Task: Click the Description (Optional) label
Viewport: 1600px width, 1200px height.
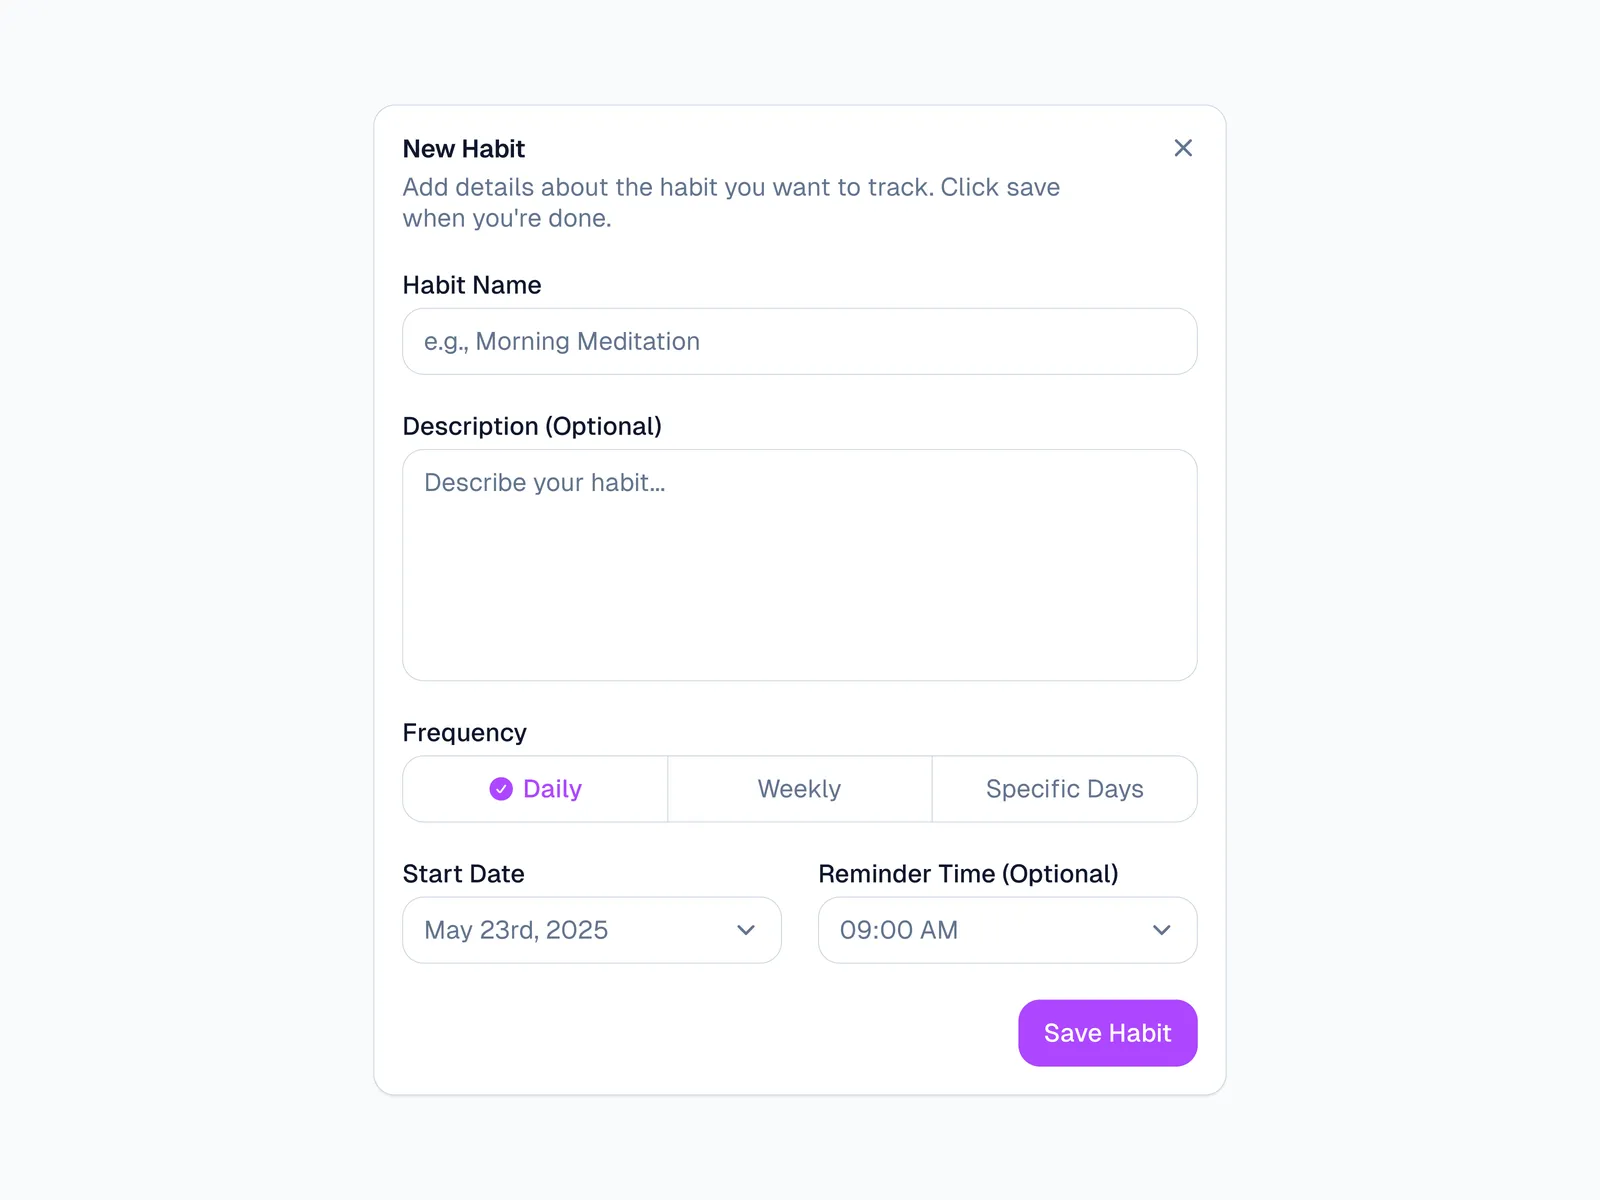Action: (532, 426)
